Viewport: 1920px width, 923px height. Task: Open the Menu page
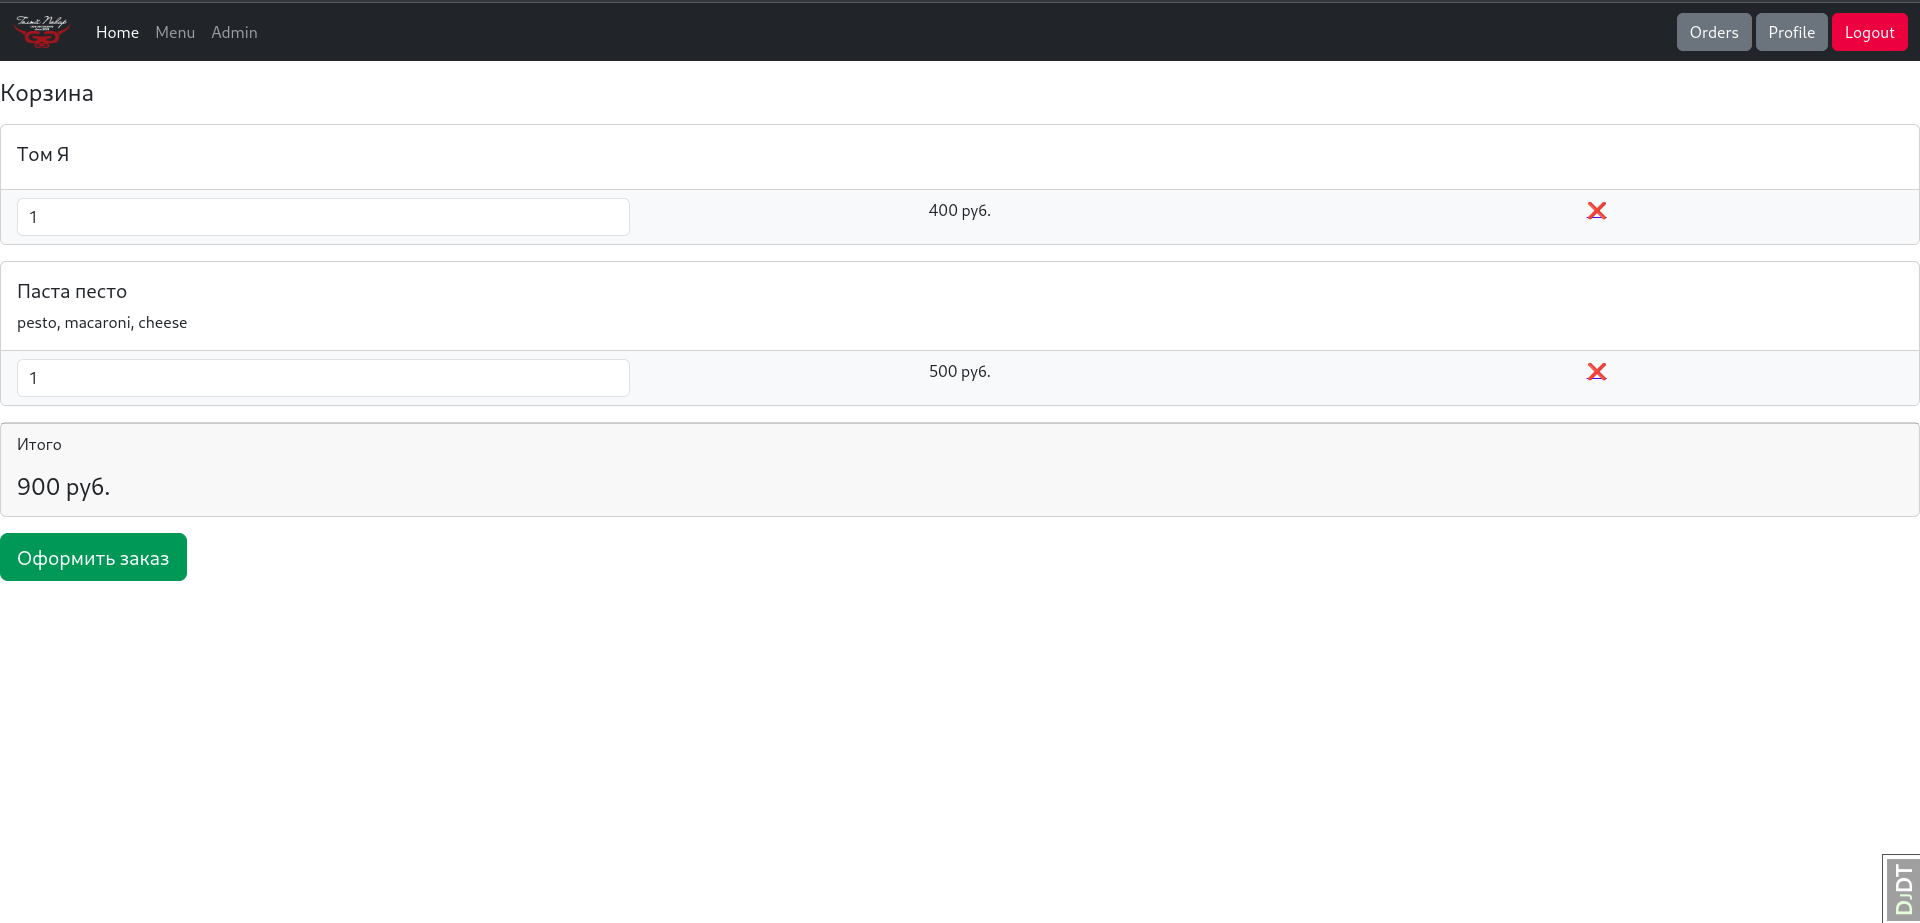(175, 32)
